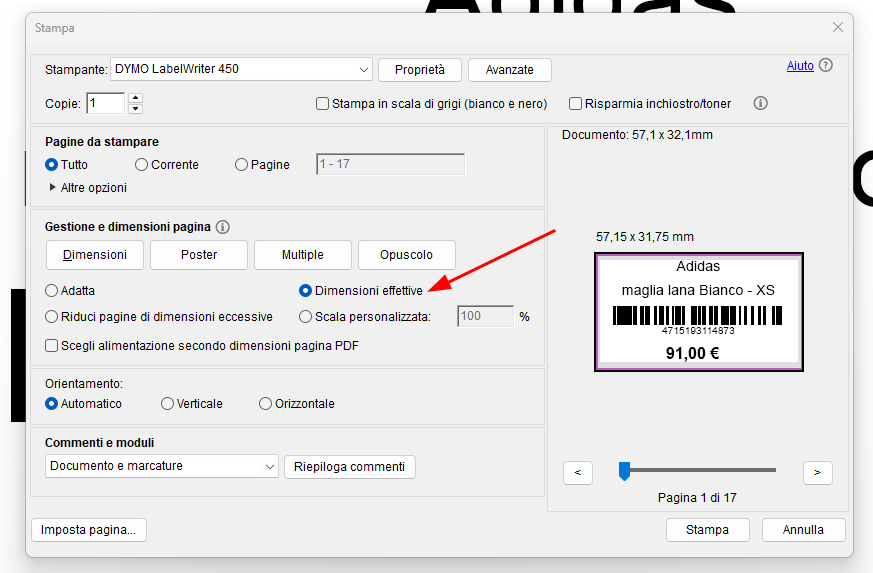
Task: Open Commenti e moduli dropdown list
Action: point(269,466)
